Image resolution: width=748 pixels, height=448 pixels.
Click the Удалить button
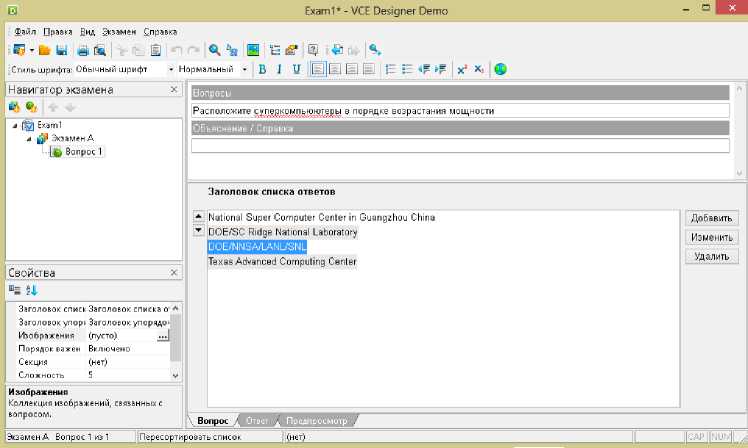point(711,256)
